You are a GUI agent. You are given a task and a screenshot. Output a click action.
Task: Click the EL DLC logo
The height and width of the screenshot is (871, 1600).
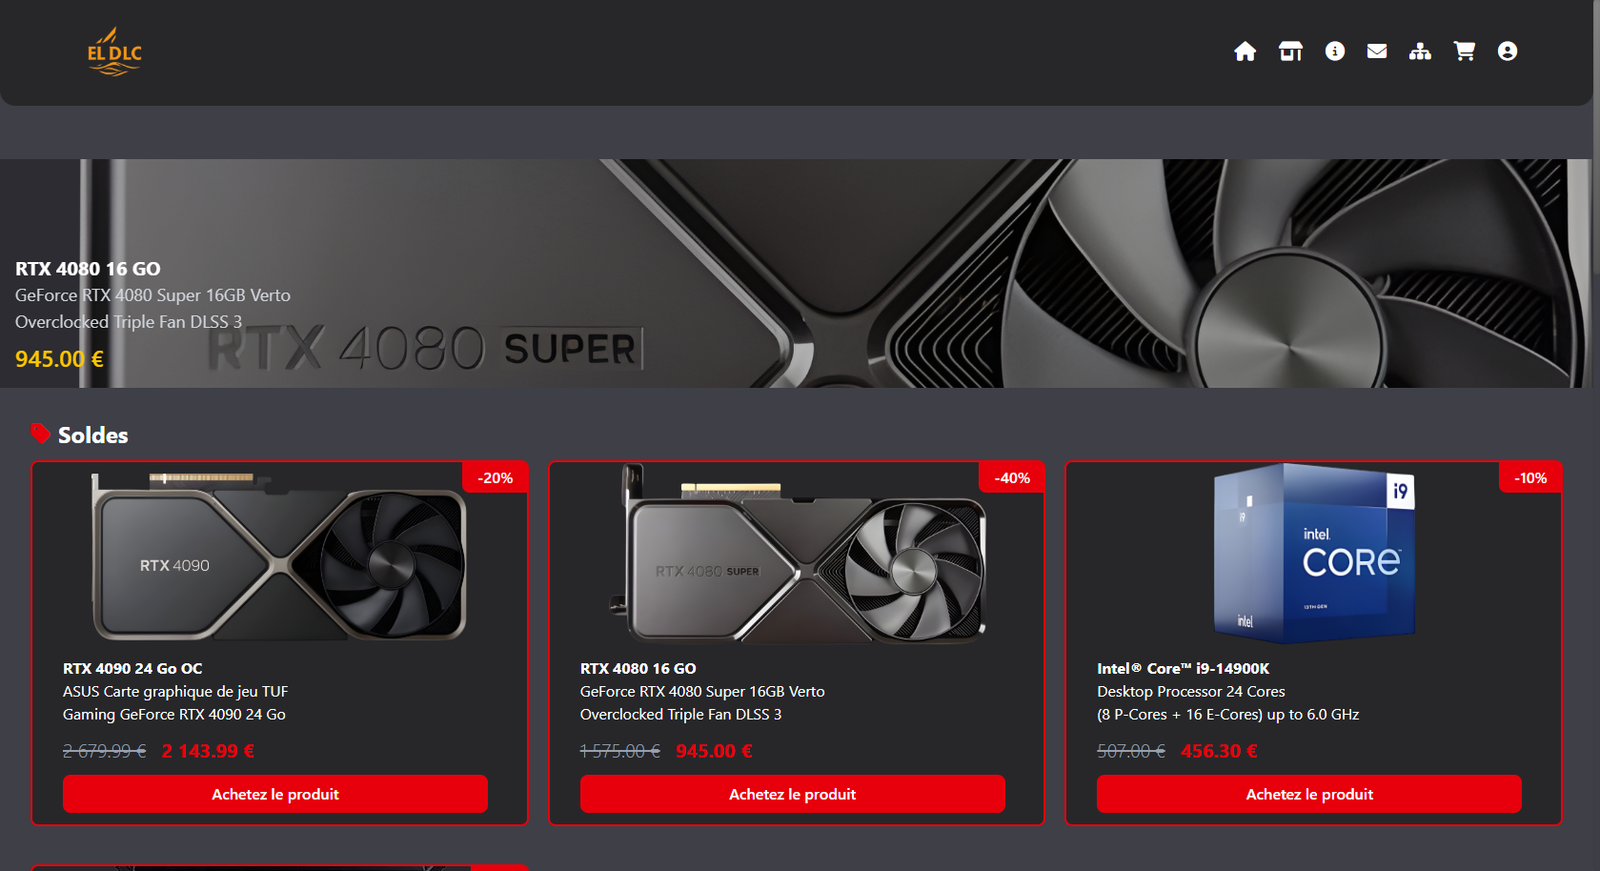114,52
